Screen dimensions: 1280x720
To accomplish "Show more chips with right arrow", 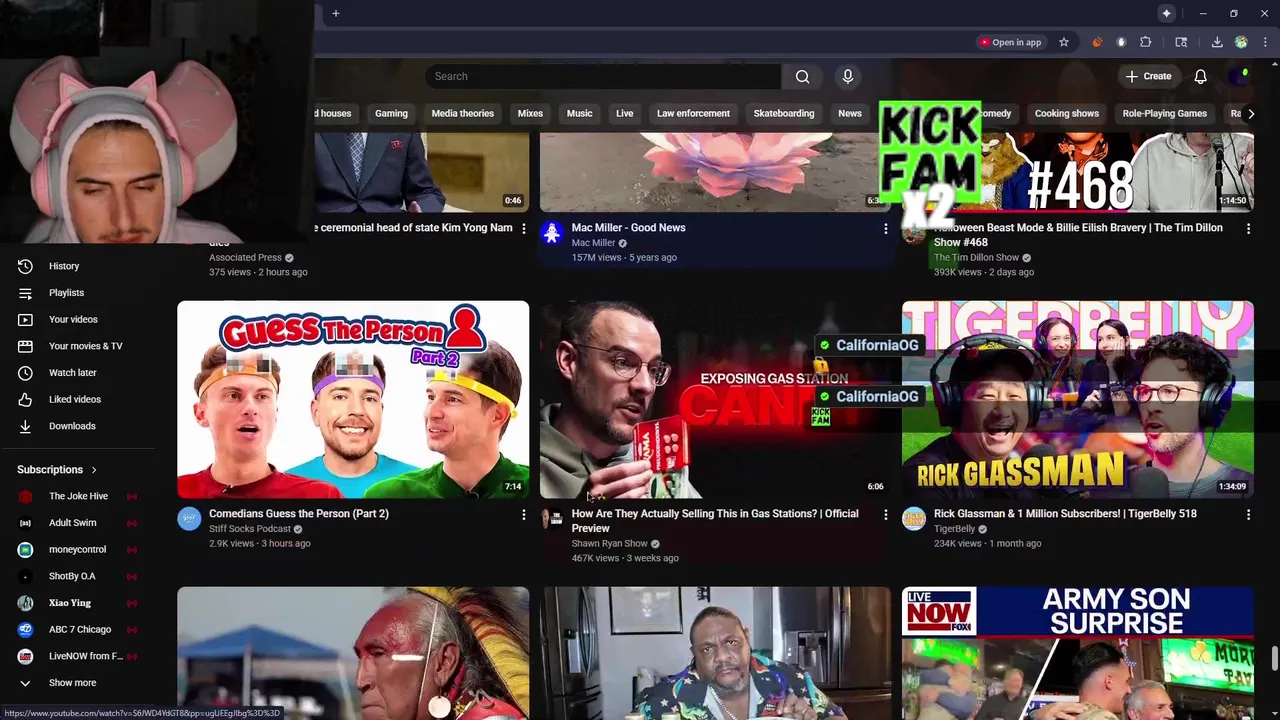I will tap(1250, 113).
